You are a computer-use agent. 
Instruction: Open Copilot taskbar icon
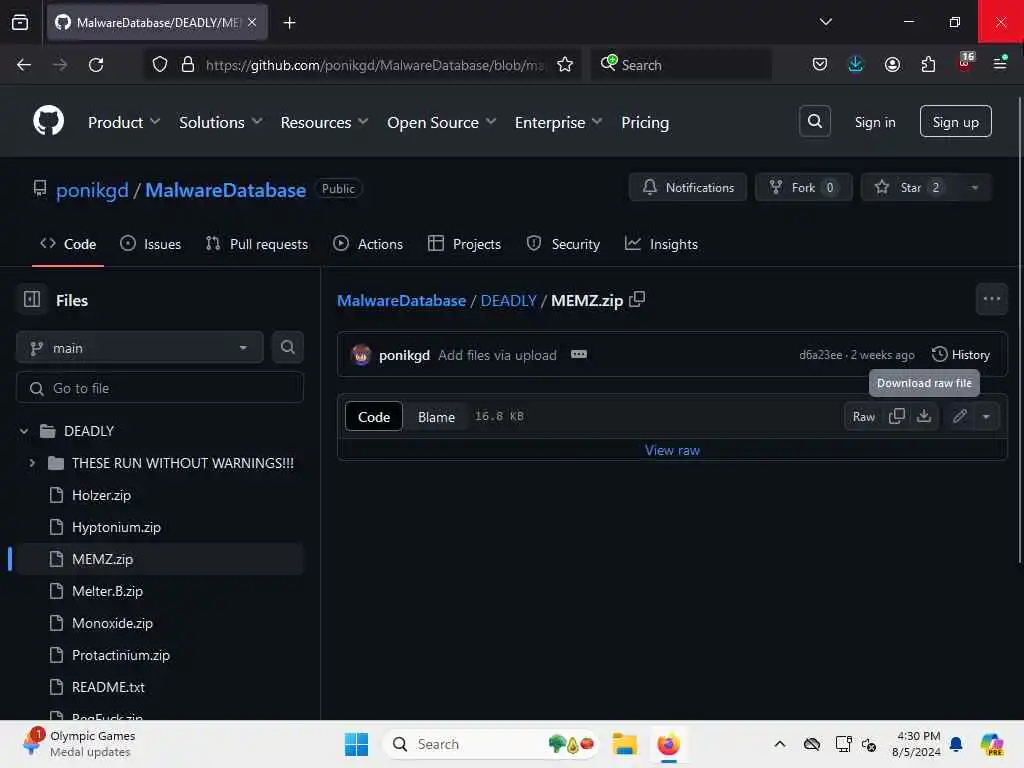tap(991, 744)
